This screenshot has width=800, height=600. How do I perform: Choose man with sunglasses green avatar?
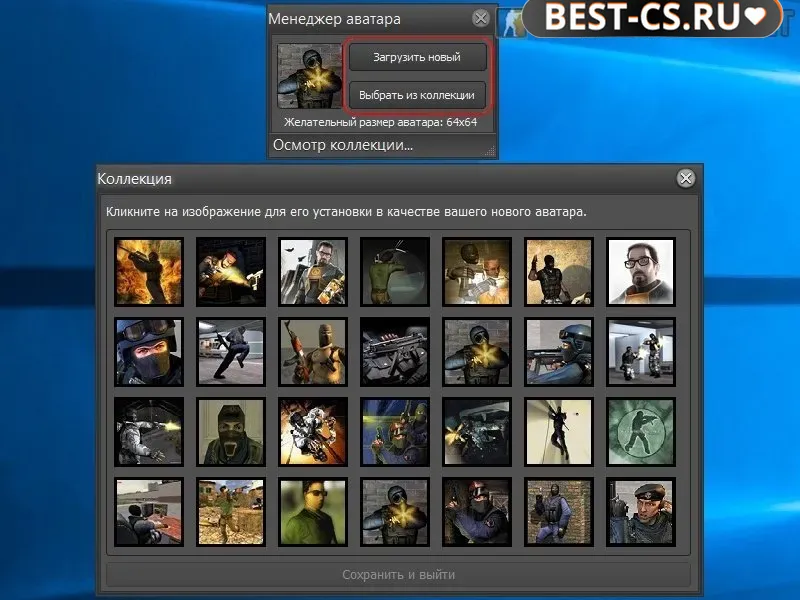pos(313,512)
